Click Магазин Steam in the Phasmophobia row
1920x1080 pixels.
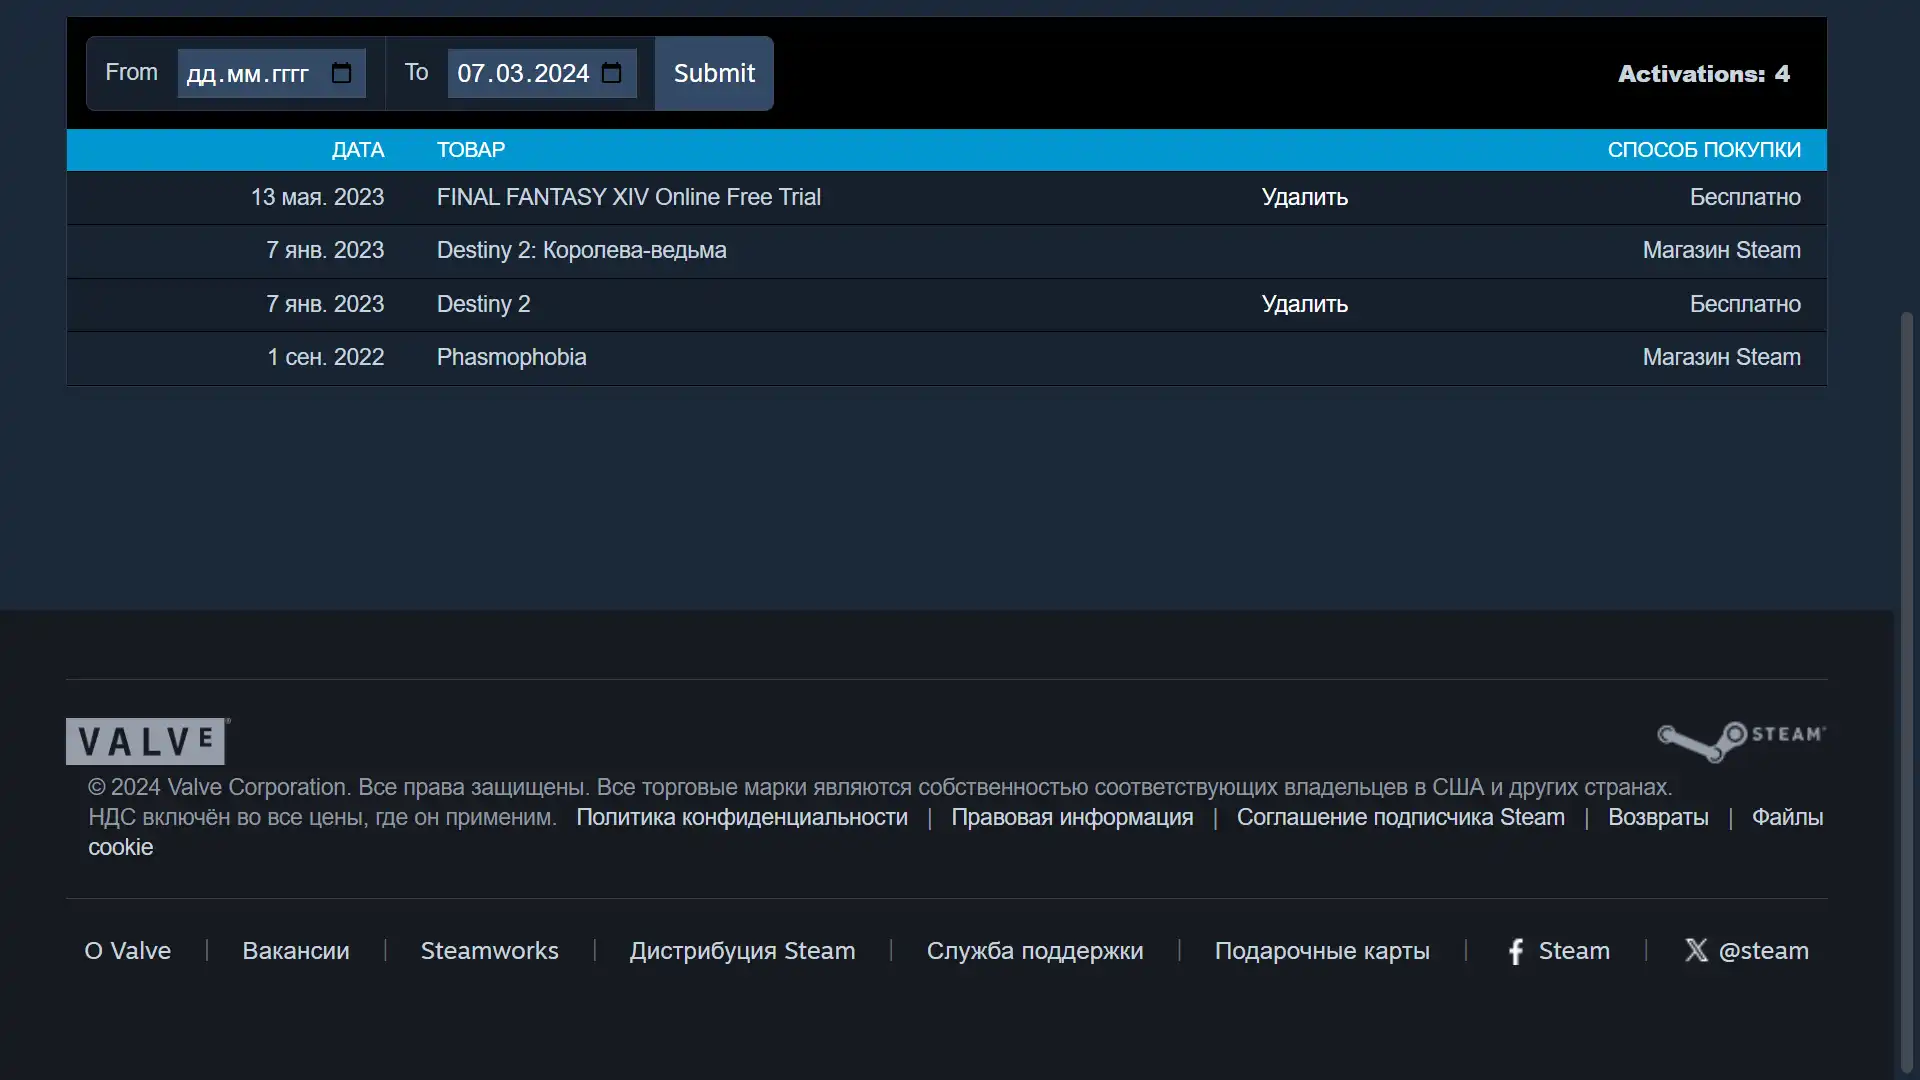(x=1722, y=357)
